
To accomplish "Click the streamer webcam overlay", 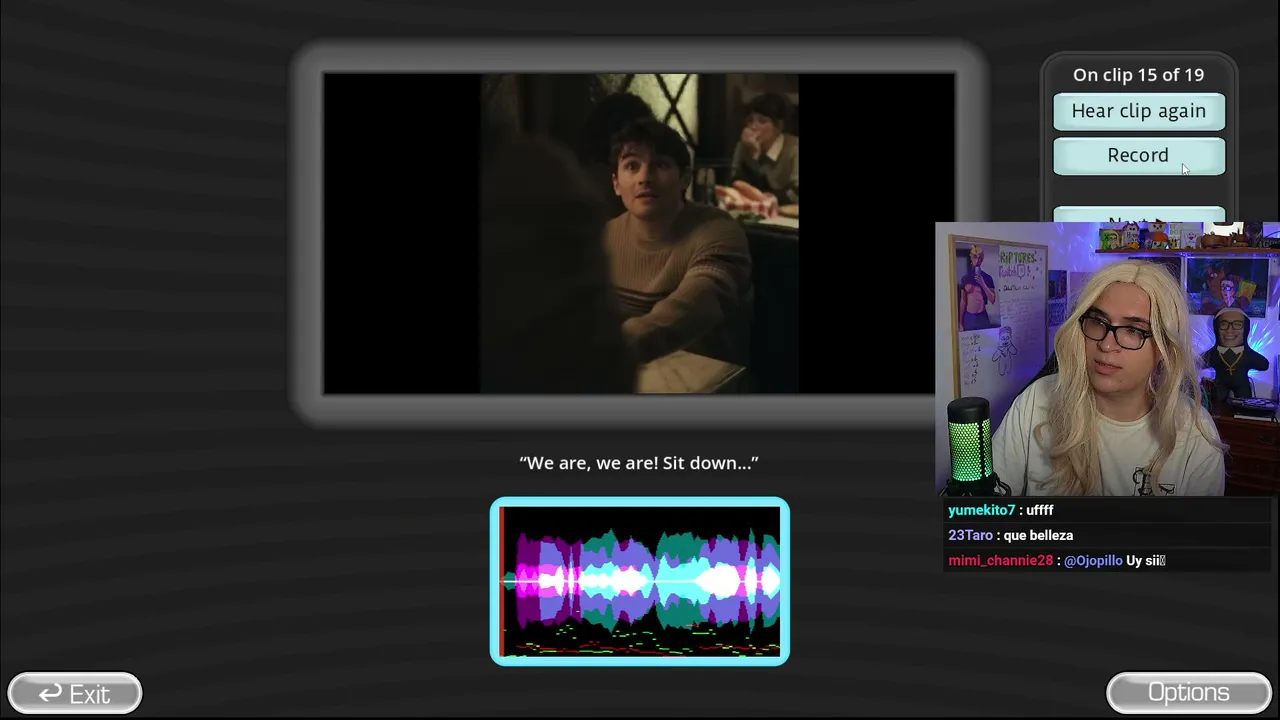I will (x=1107, y=359).
